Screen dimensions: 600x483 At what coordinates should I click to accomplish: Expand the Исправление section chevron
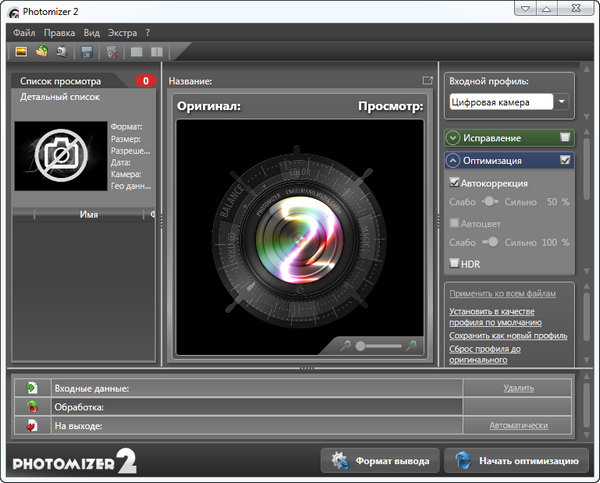tap(453, 138)
